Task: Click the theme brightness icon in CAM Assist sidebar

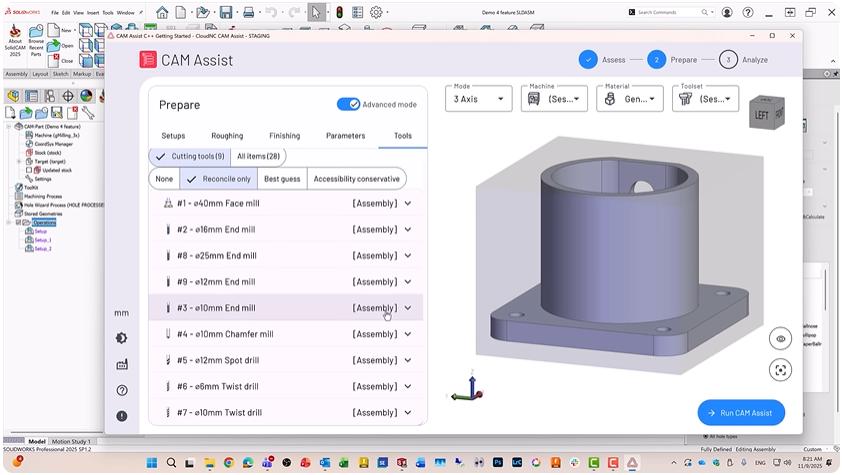Action: pyautogui.click(x=121, y=339)
